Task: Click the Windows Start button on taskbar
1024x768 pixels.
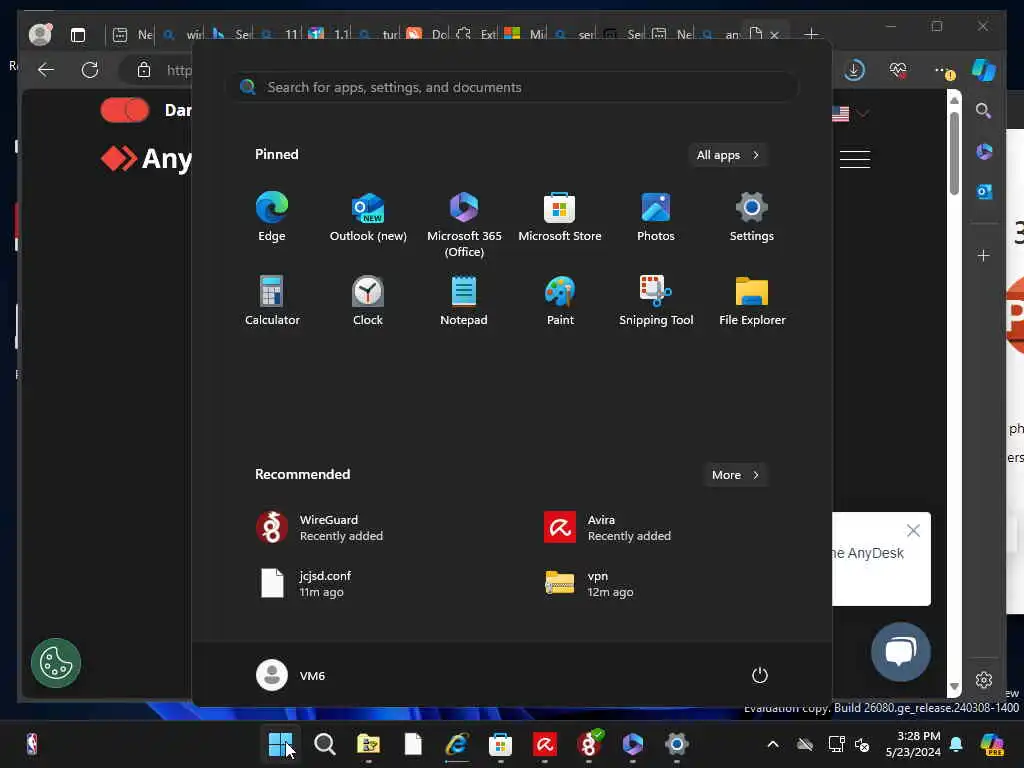Action: click(x=281, y=744)
